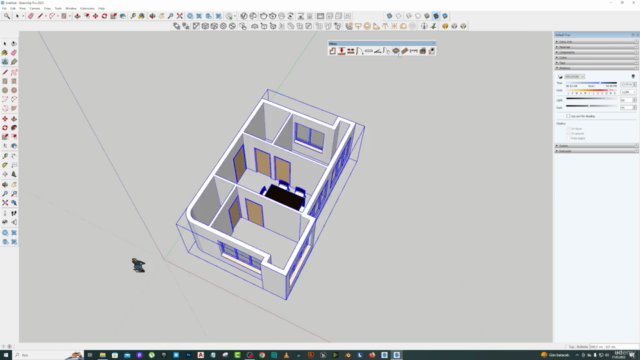Click the last icon in floating toolbar
The height and width of the screenshot is (360, 640).
coord(431,51)
